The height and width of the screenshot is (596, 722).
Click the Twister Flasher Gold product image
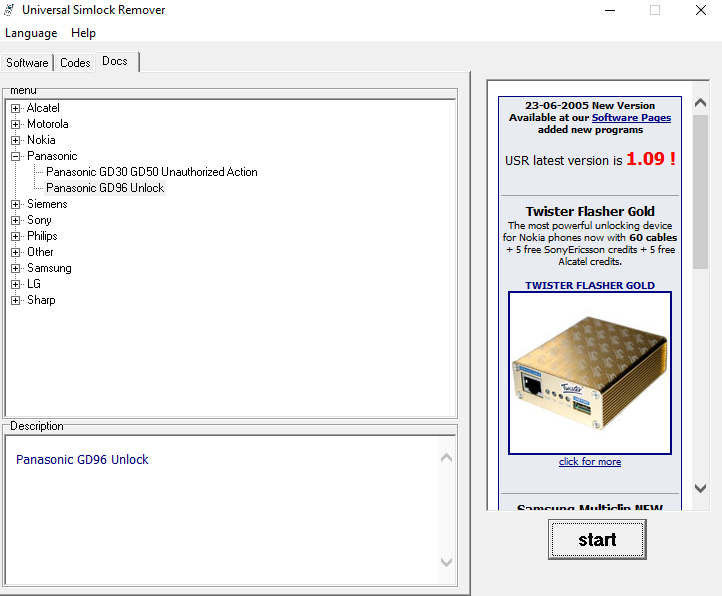(x=590, y=373)
